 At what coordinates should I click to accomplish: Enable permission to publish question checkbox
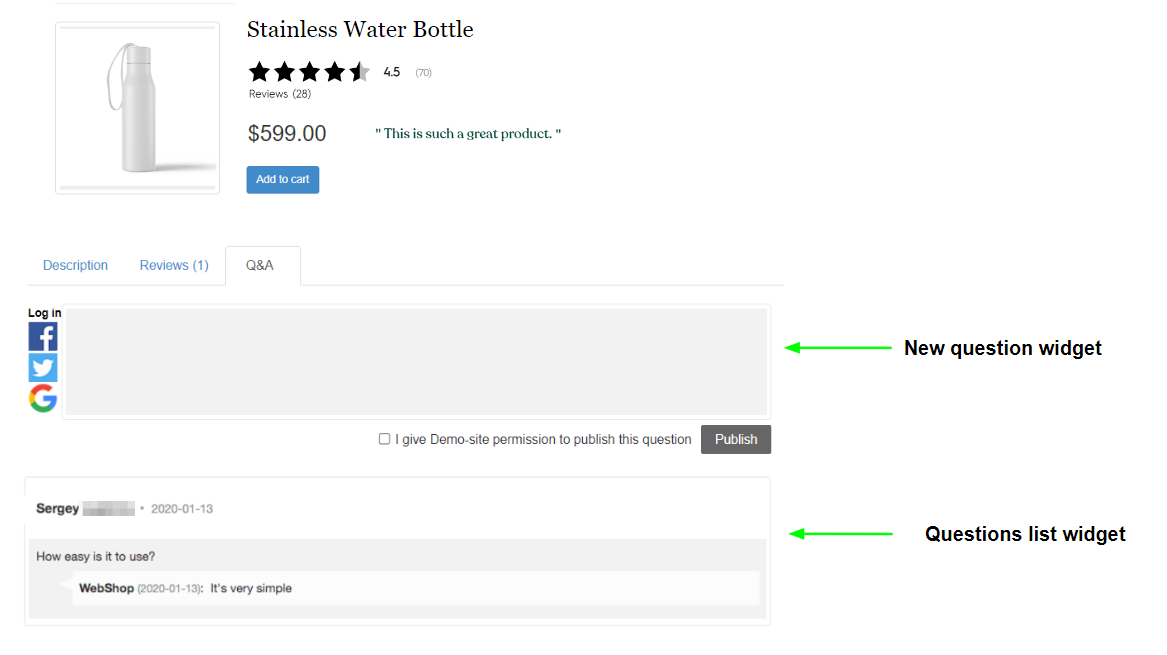pyautogui.click(x=384, y=439)
